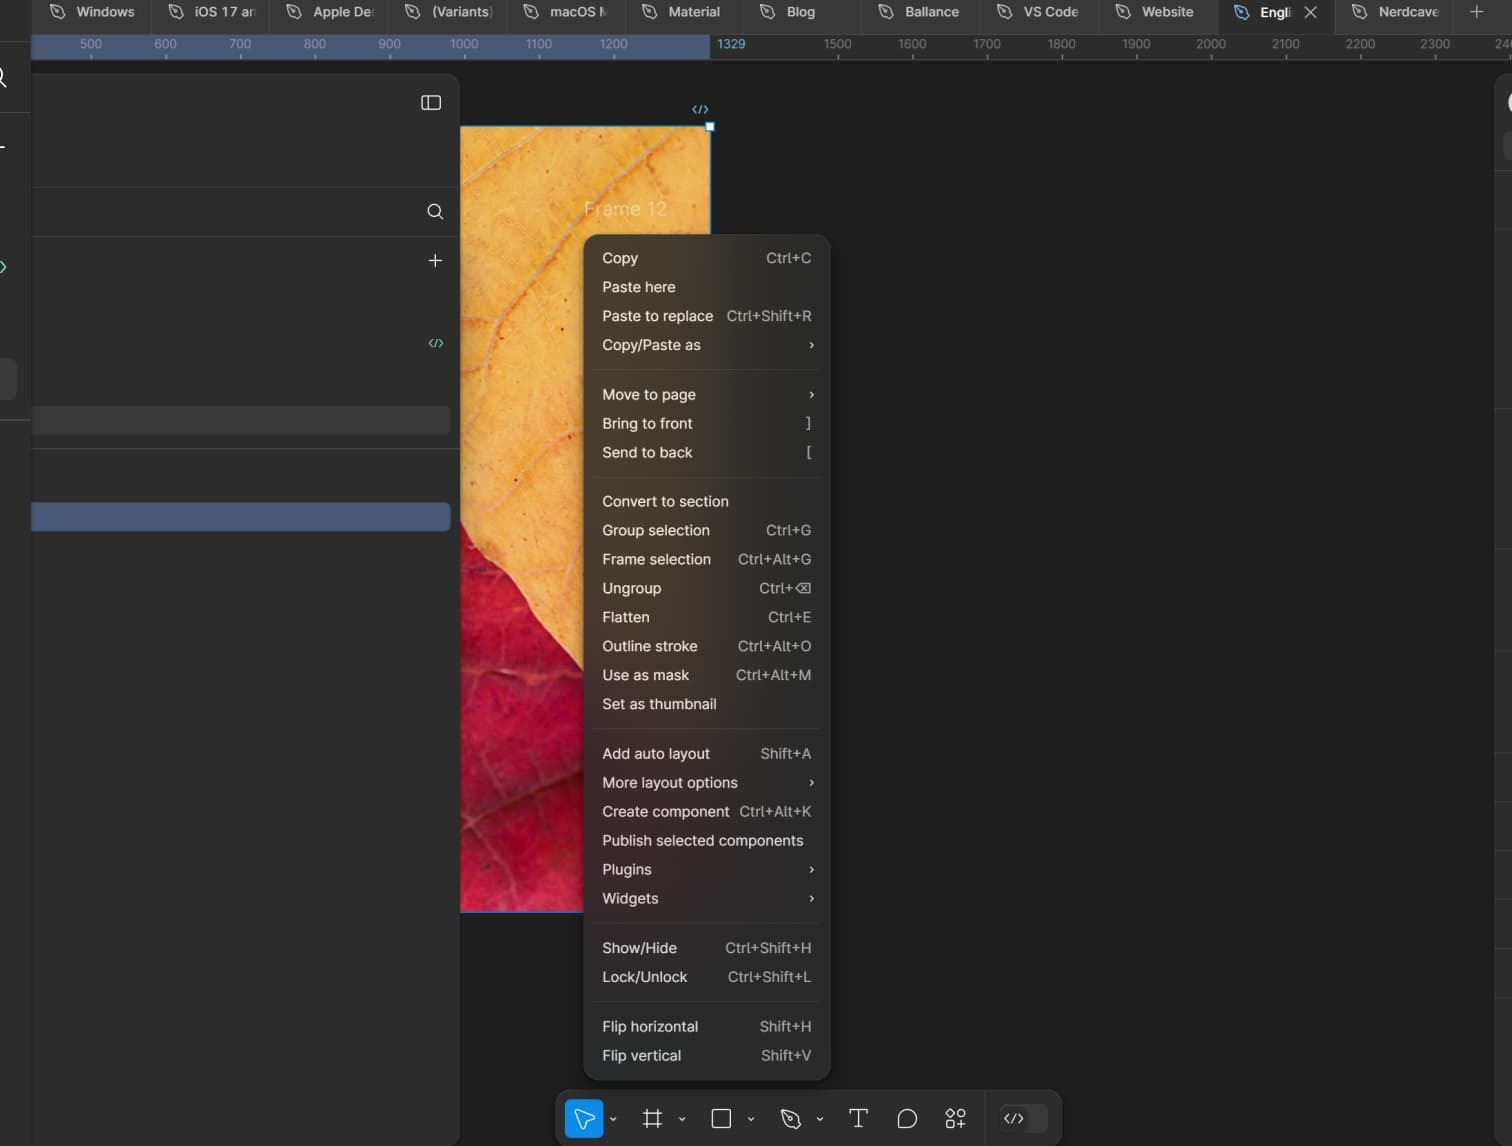
Task: Choose Add auto layout
Action: [706, 753]
